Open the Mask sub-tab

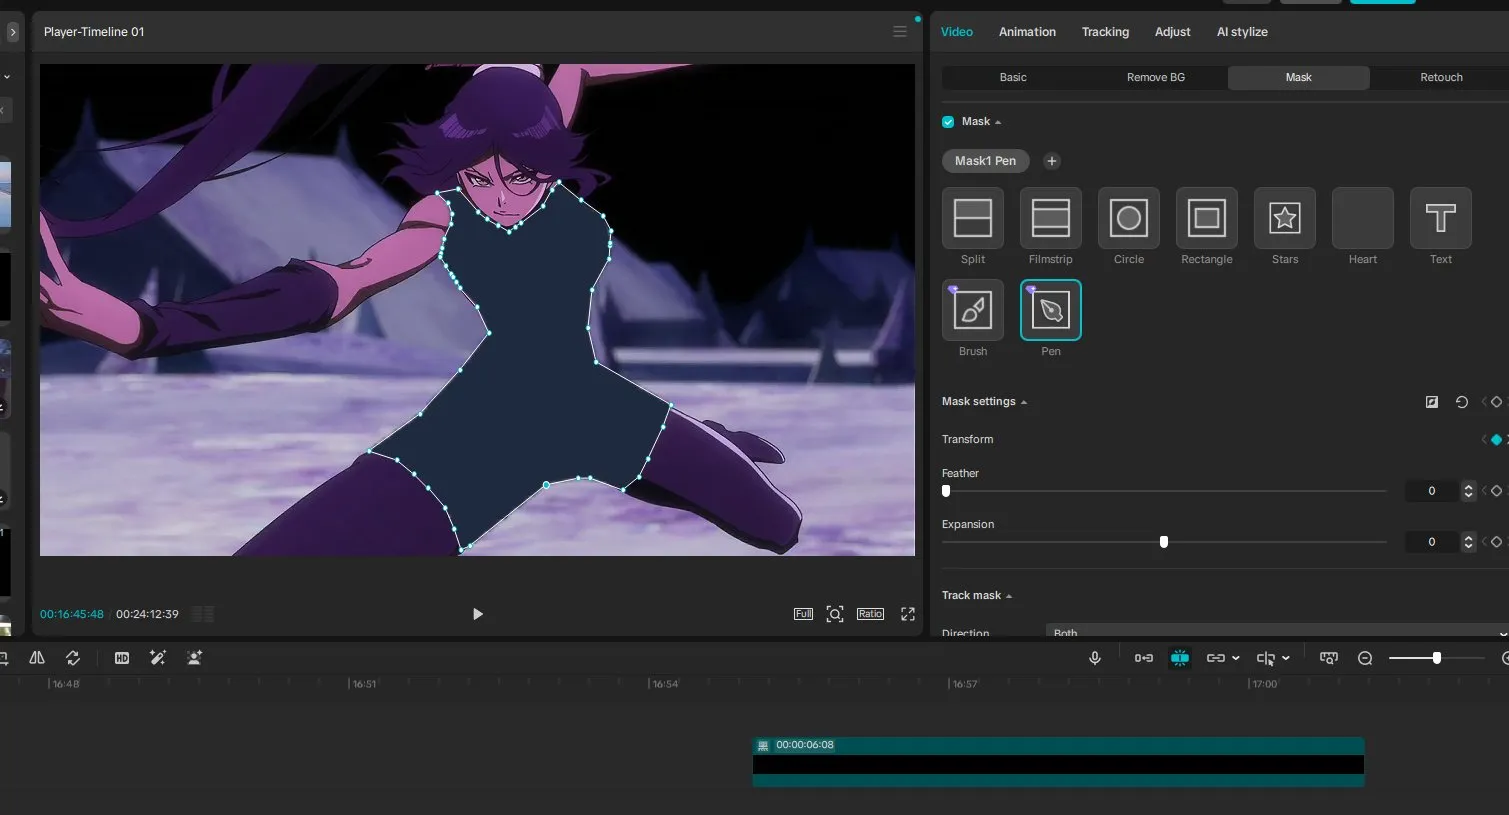[1299, 78]
